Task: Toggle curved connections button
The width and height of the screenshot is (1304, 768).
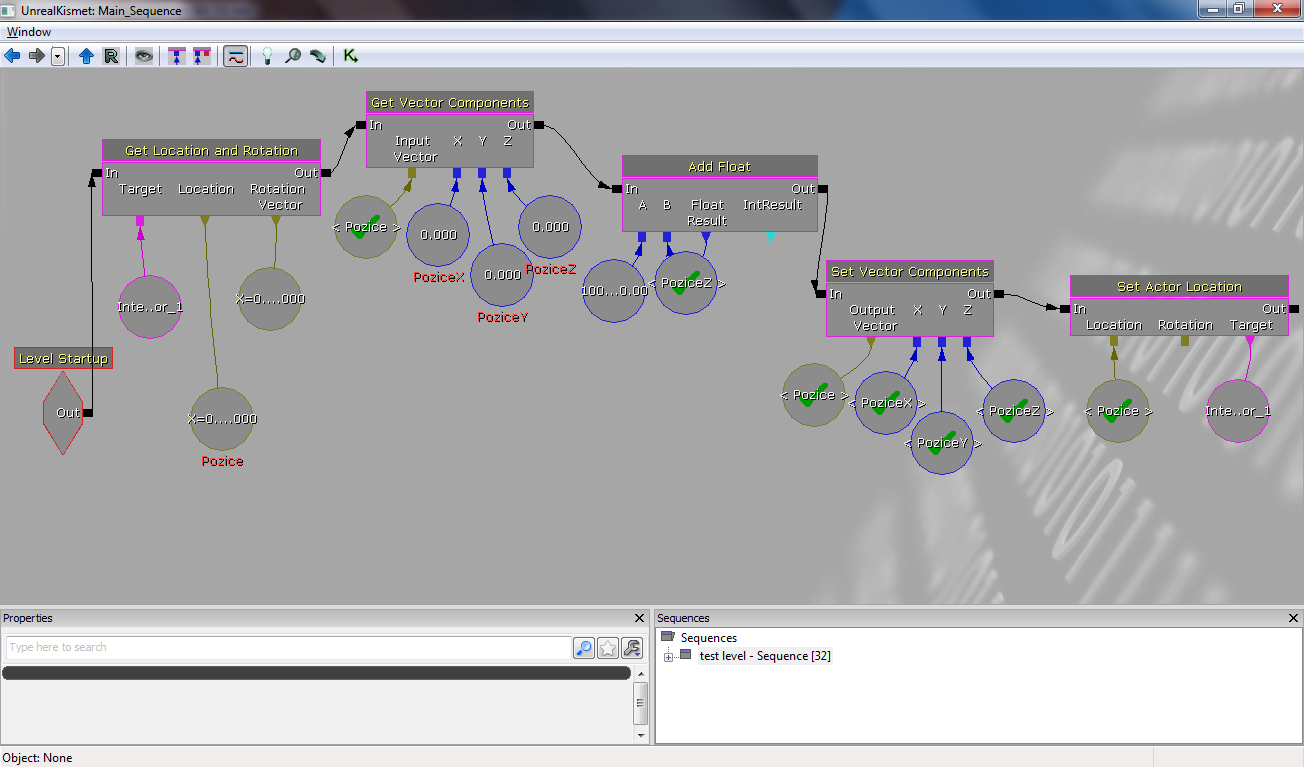Action: tap(235, 56)
